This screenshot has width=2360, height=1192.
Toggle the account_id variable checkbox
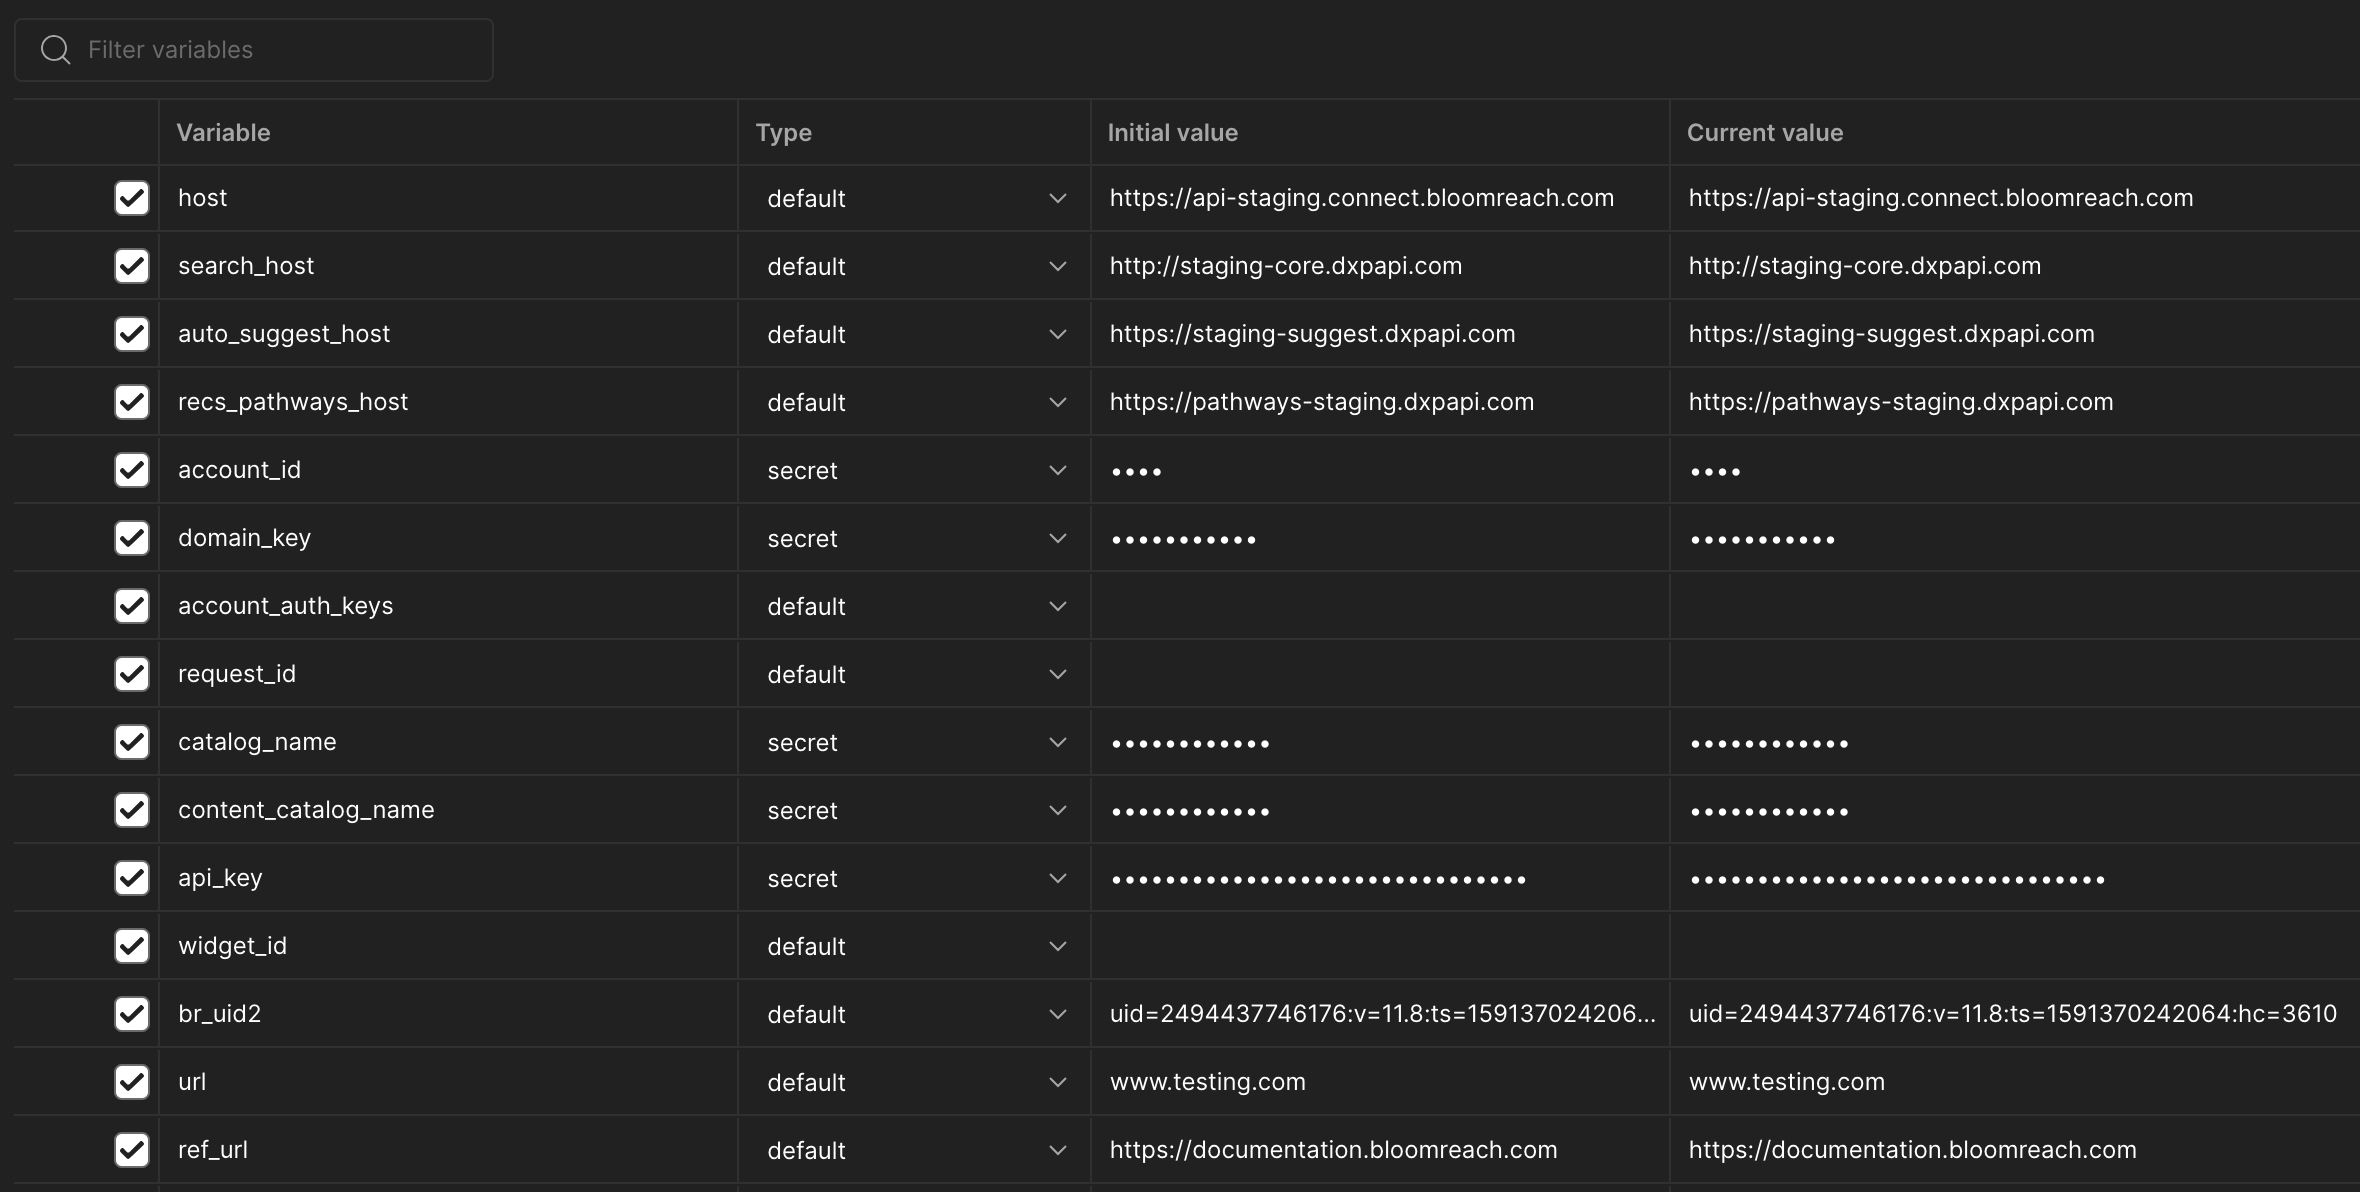click(x=132, y=470)
